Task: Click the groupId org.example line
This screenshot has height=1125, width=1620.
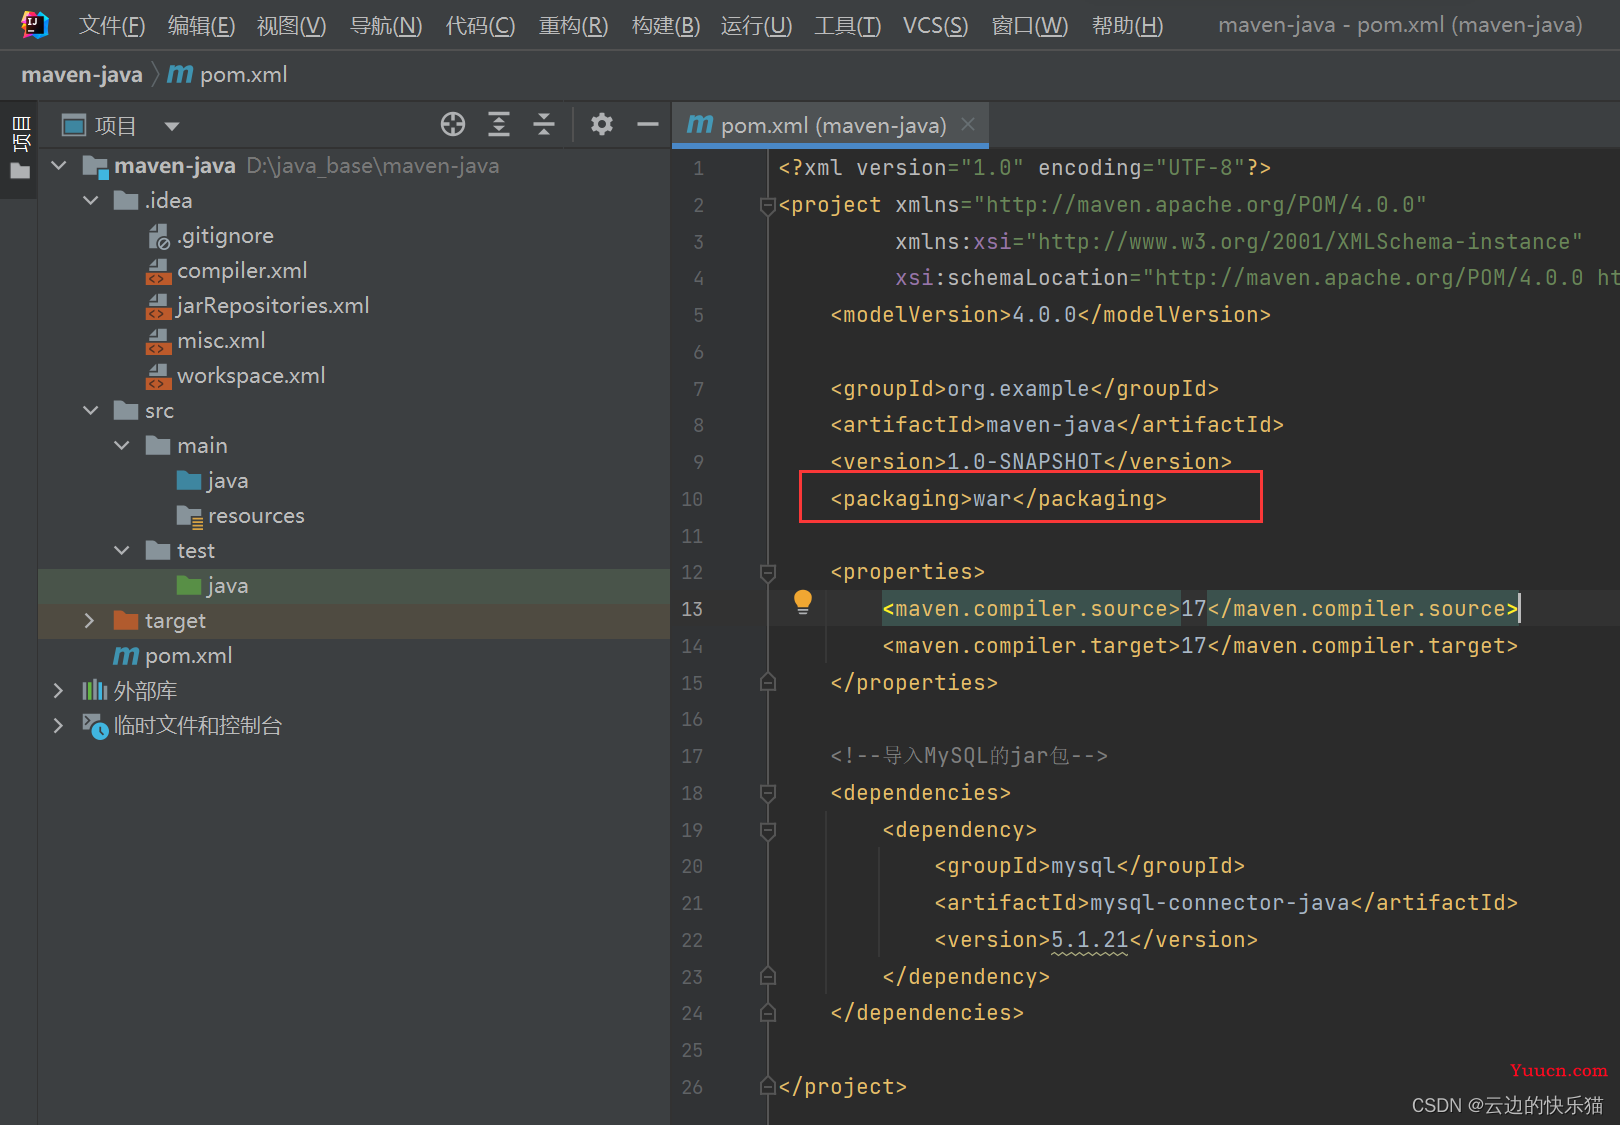Action: pos(1024,388)
